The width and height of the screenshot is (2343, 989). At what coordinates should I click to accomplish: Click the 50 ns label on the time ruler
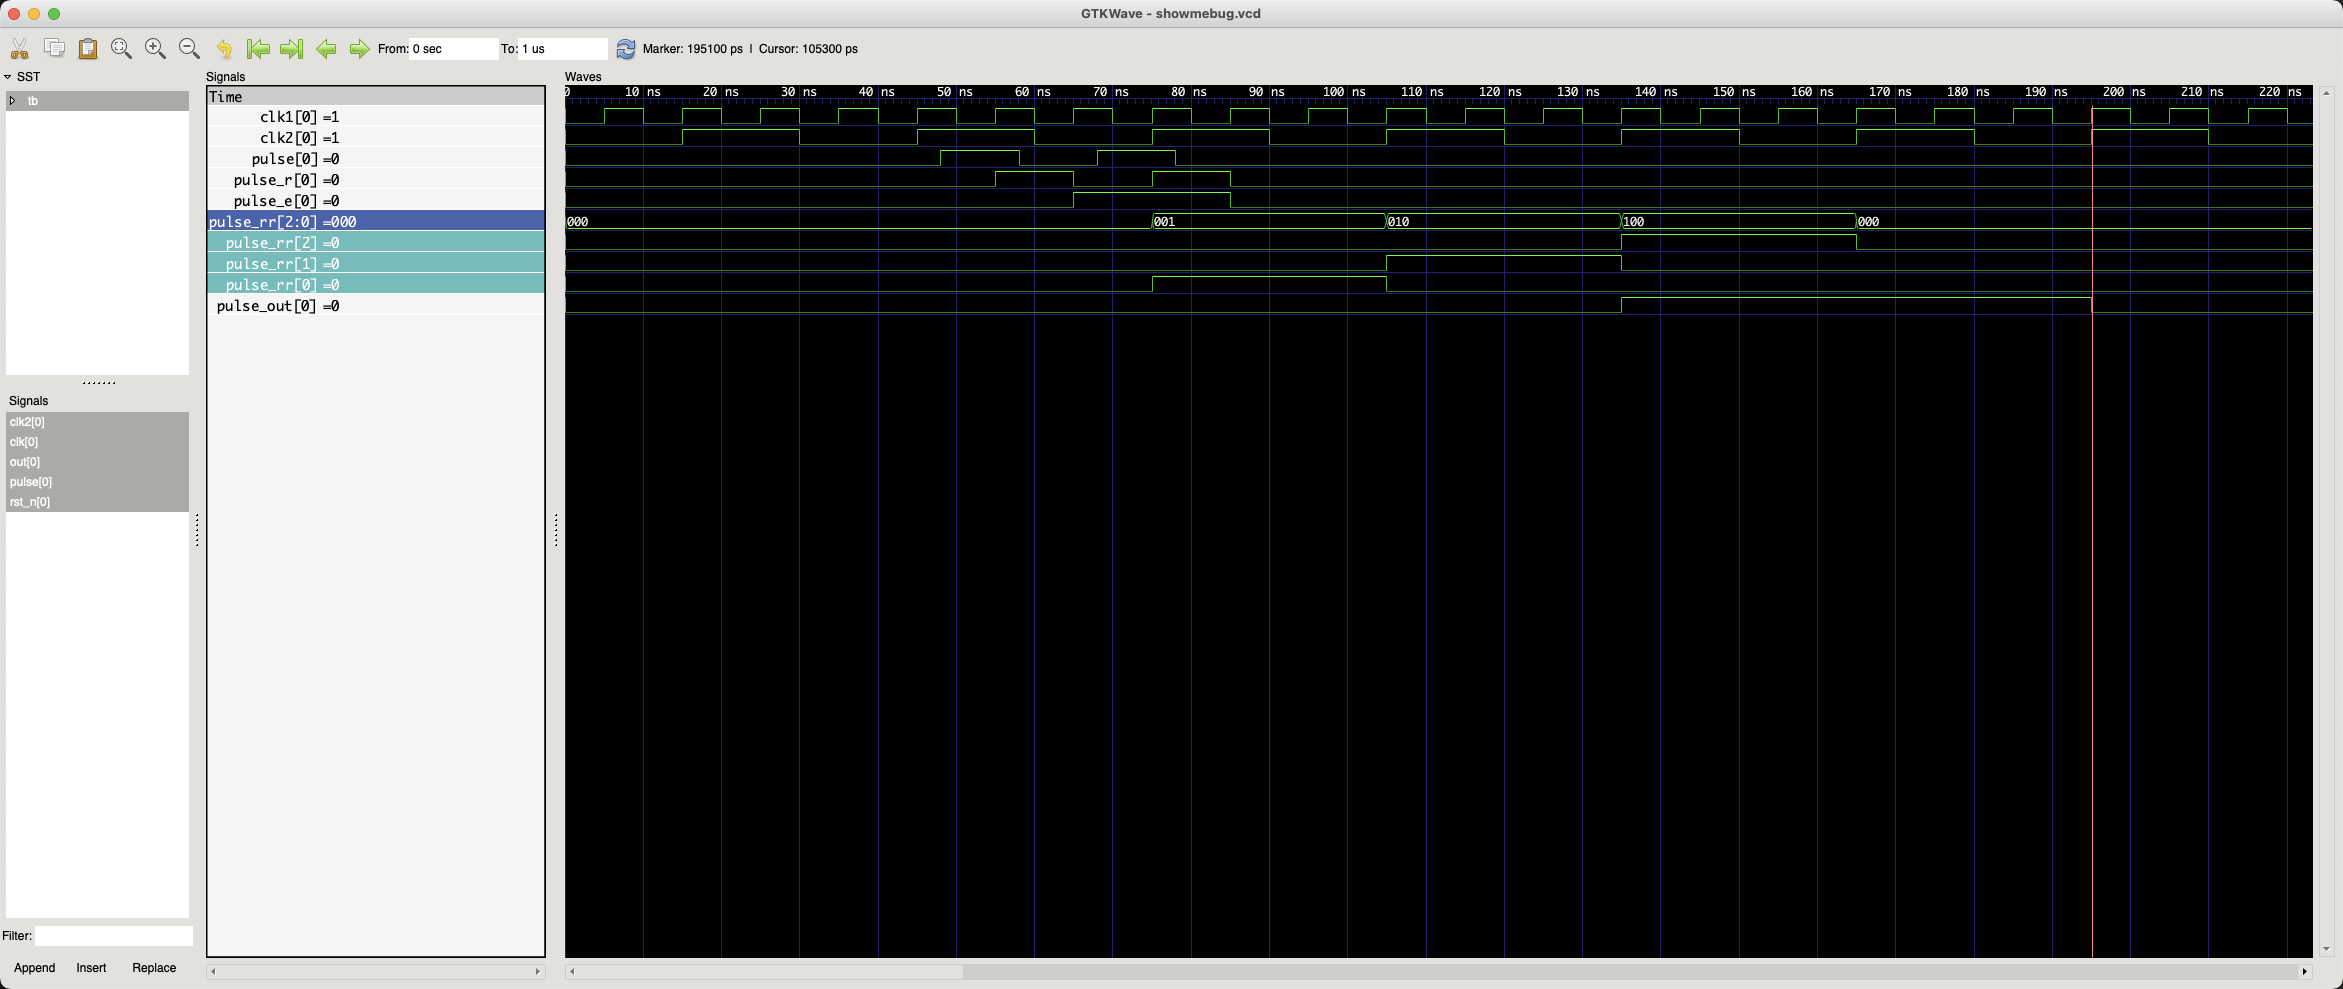click(955, 92)
